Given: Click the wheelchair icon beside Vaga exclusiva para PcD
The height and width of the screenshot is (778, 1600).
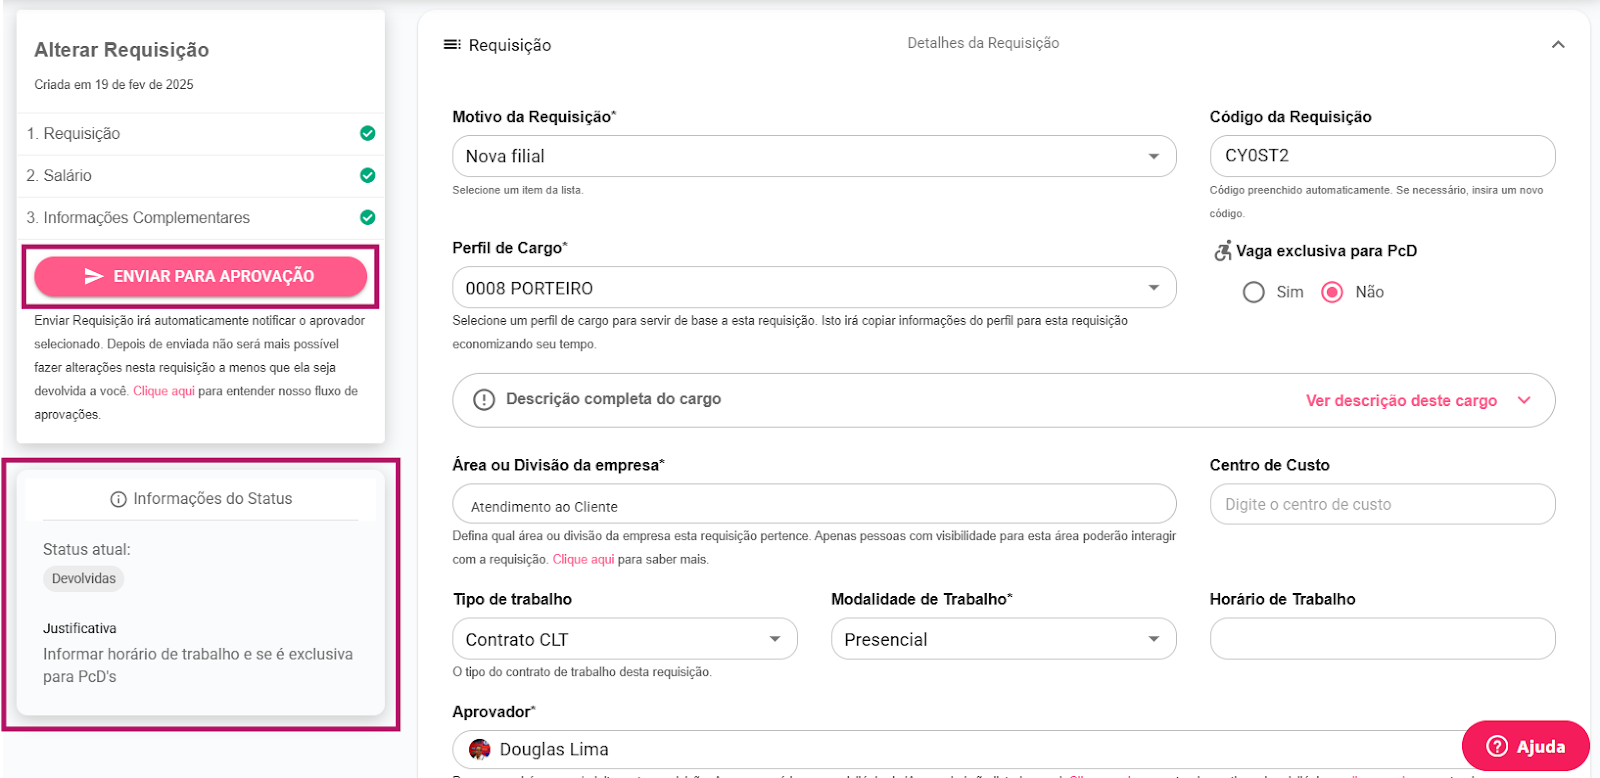Looking at the screenshot, I should (x=1222, y=251).
